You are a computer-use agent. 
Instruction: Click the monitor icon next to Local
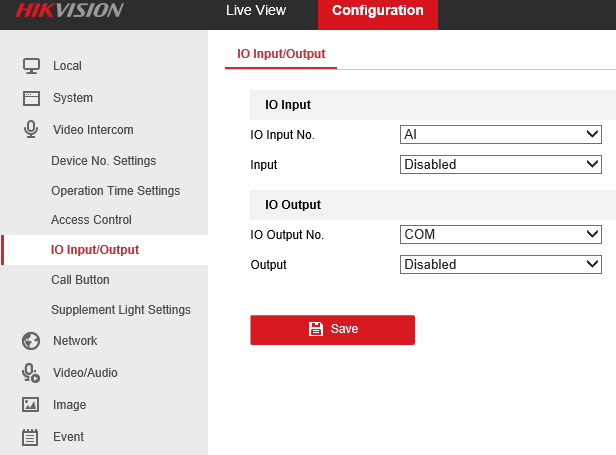(31, 66)
